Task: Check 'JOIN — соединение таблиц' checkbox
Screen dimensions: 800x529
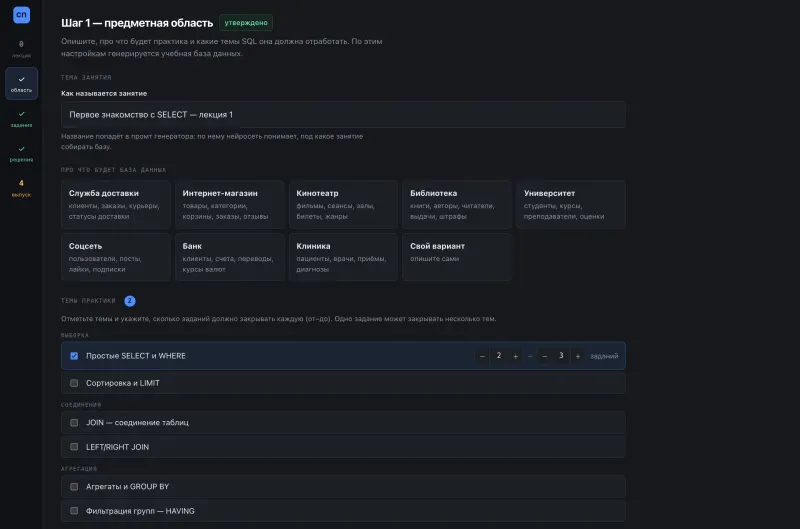Action: pos(74,423)
